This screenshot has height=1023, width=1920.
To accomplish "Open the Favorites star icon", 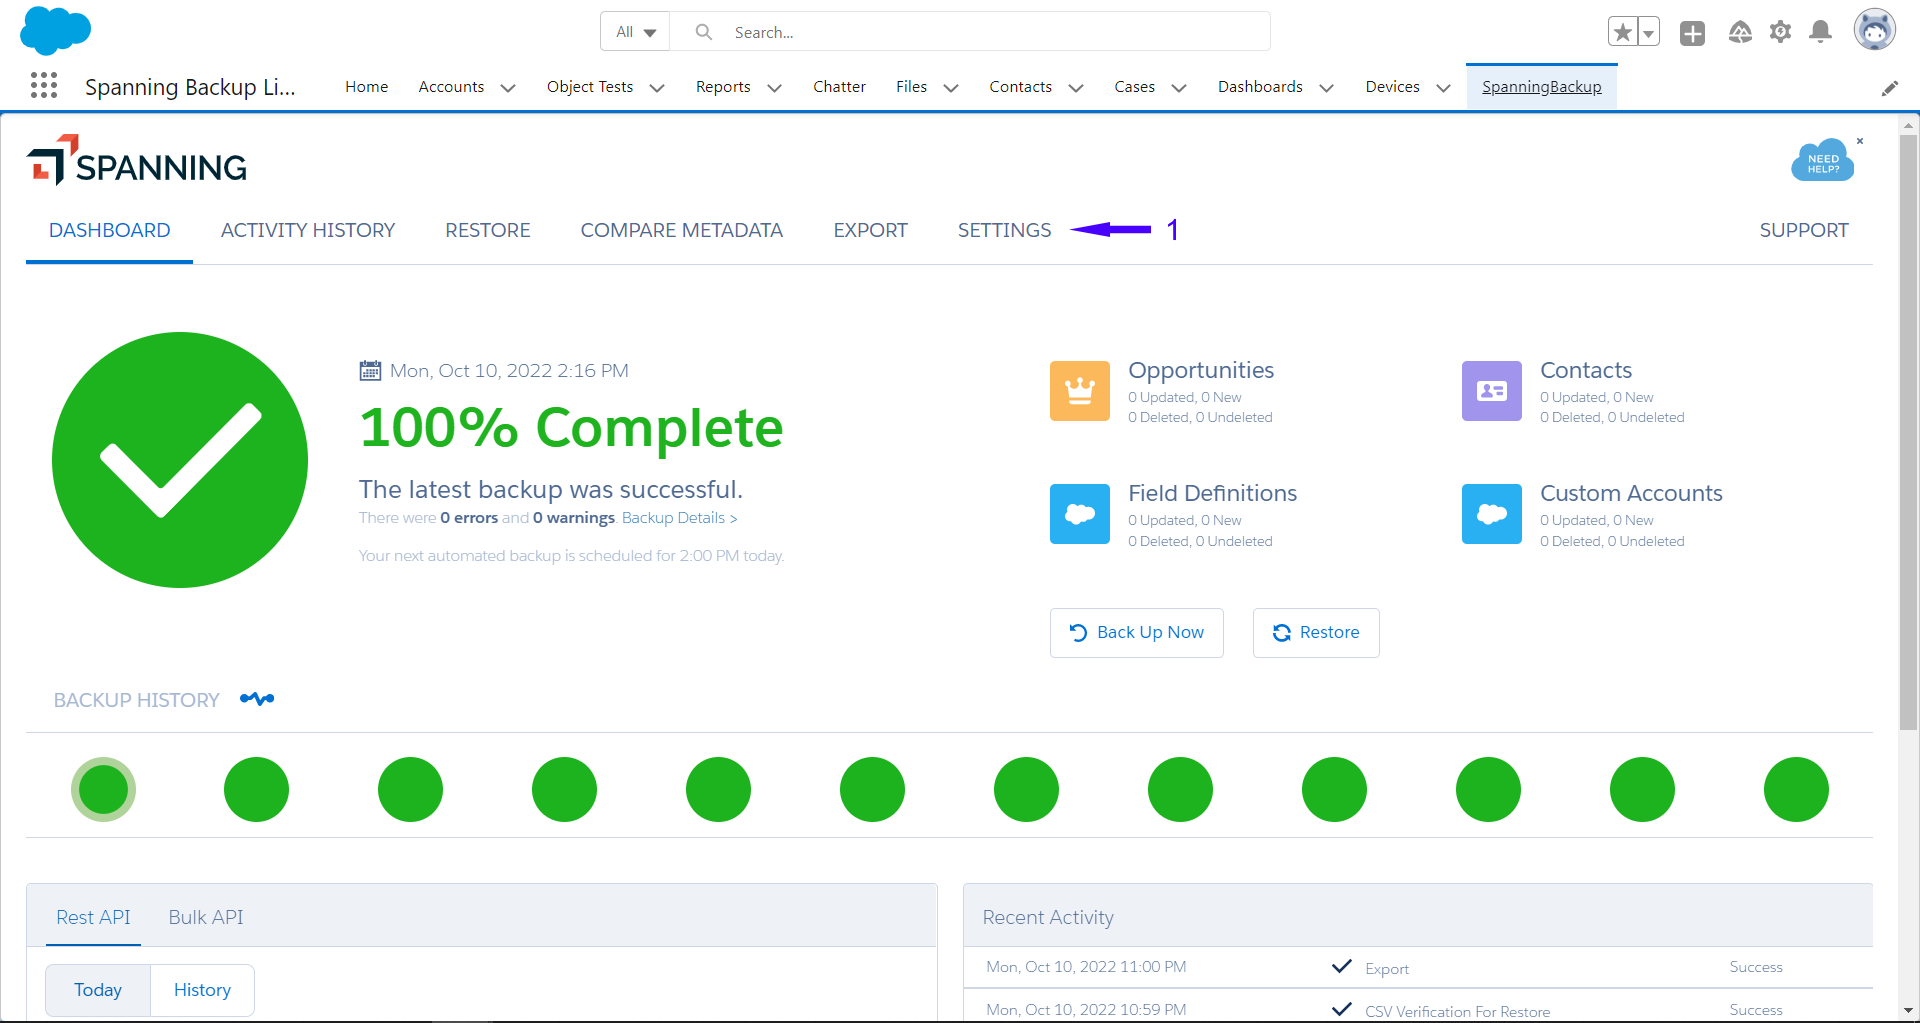I will coord(1622,33).
